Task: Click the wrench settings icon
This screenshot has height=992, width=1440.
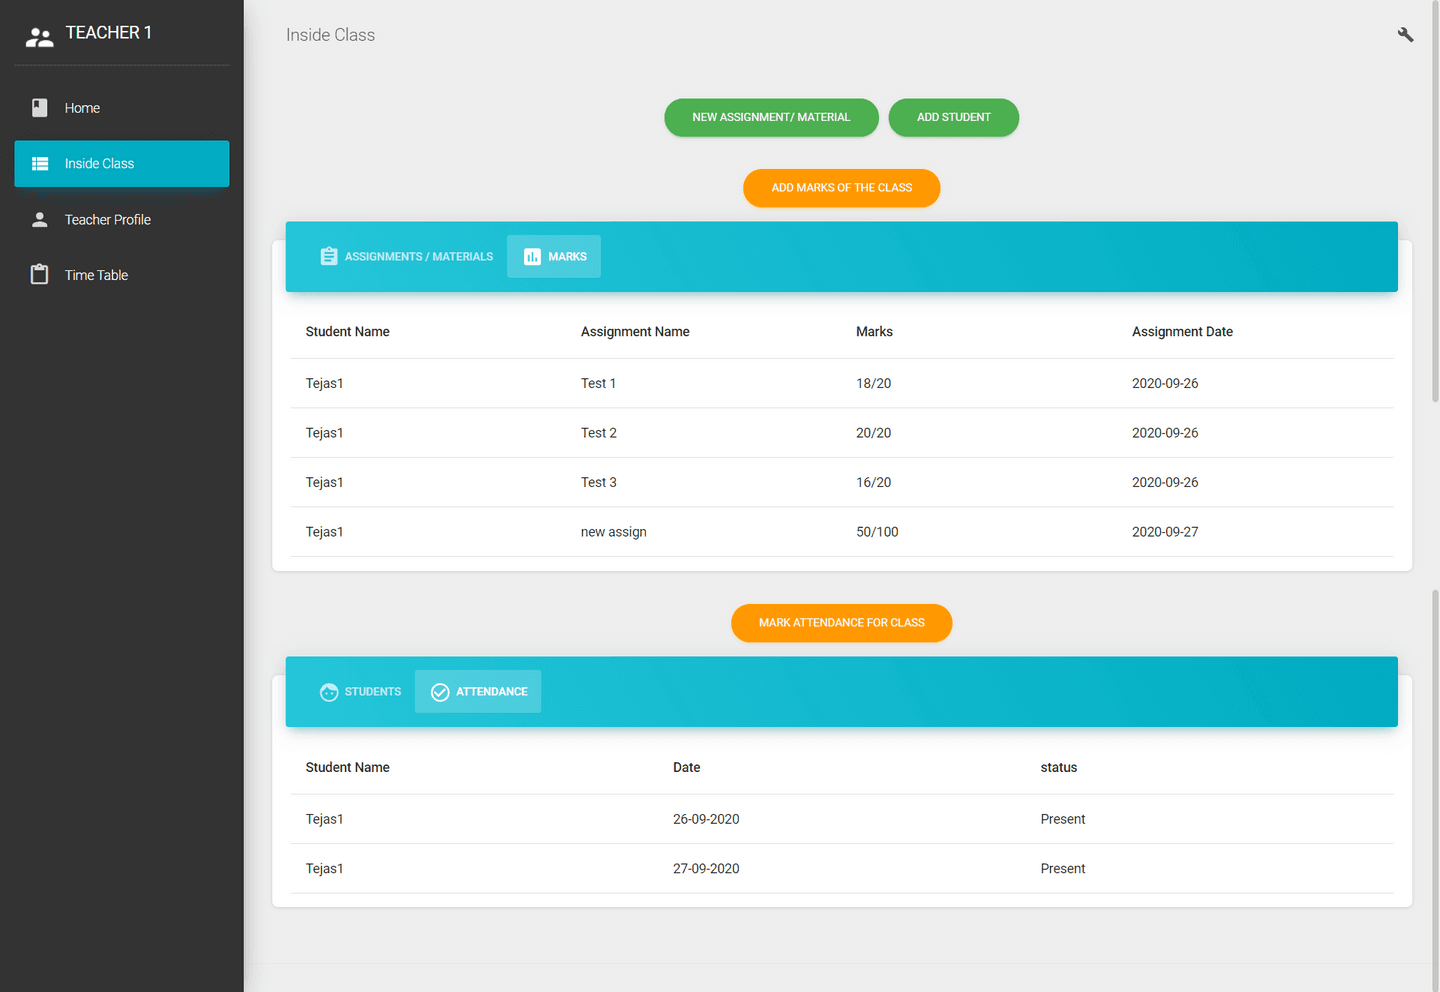Action: point(1405,35)
